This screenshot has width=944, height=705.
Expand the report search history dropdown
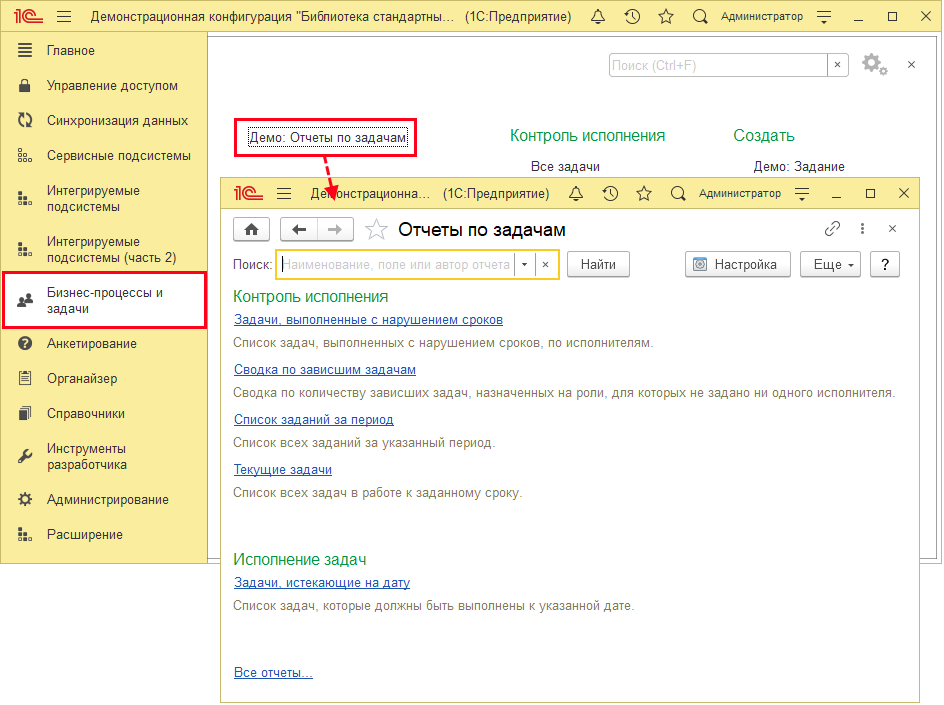click(x=525, y=264)
